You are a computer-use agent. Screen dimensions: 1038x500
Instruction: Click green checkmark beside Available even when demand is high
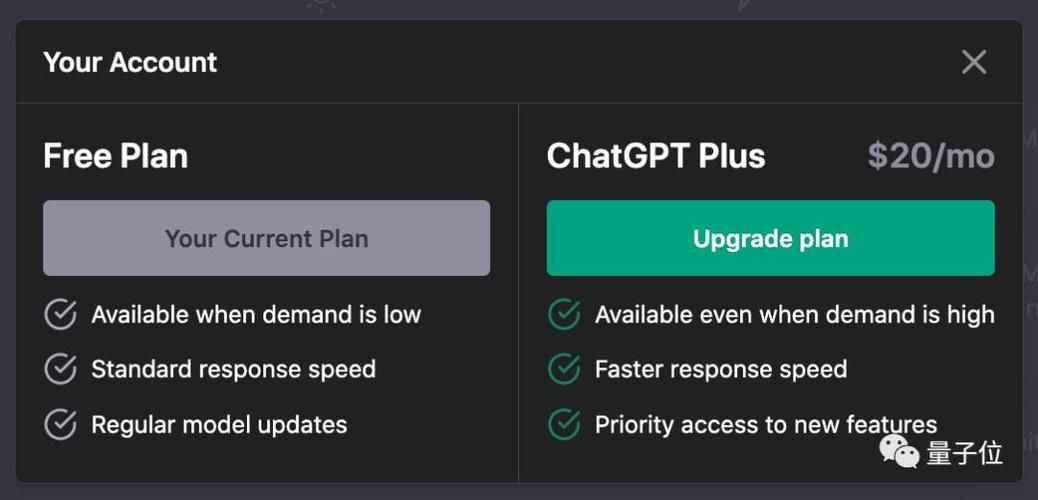(564, 314)
